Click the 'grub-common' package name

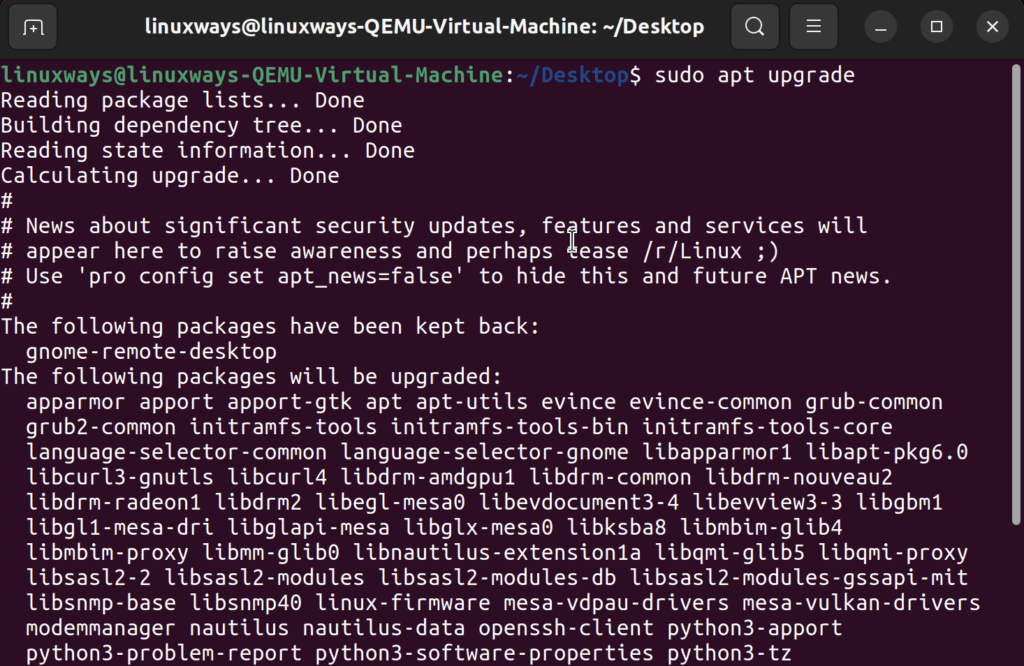[x=874, y=402]
